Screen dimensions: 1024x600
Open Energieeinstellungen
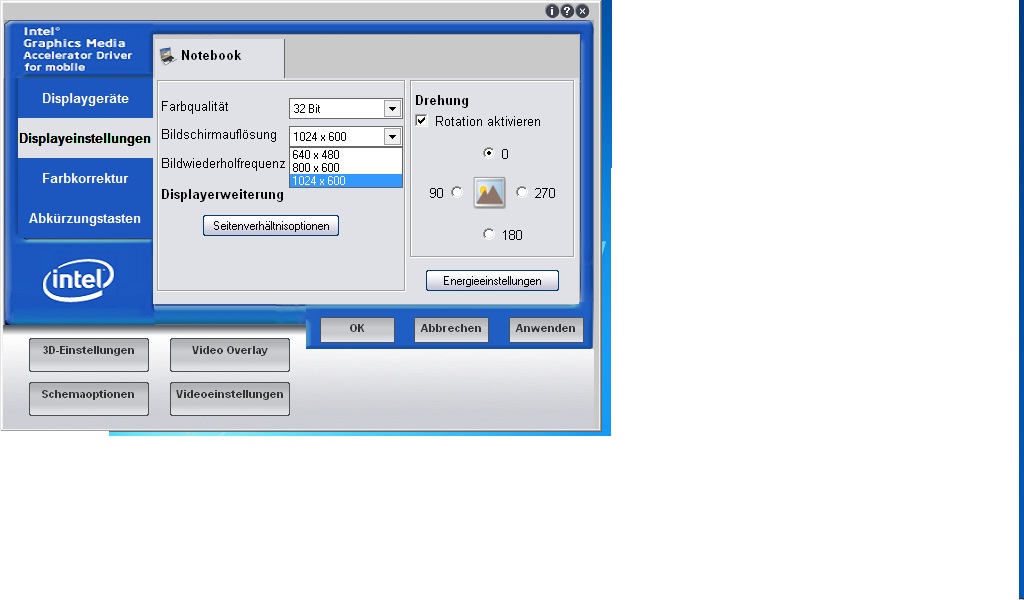pyautogui.click(x=492, y=281)
